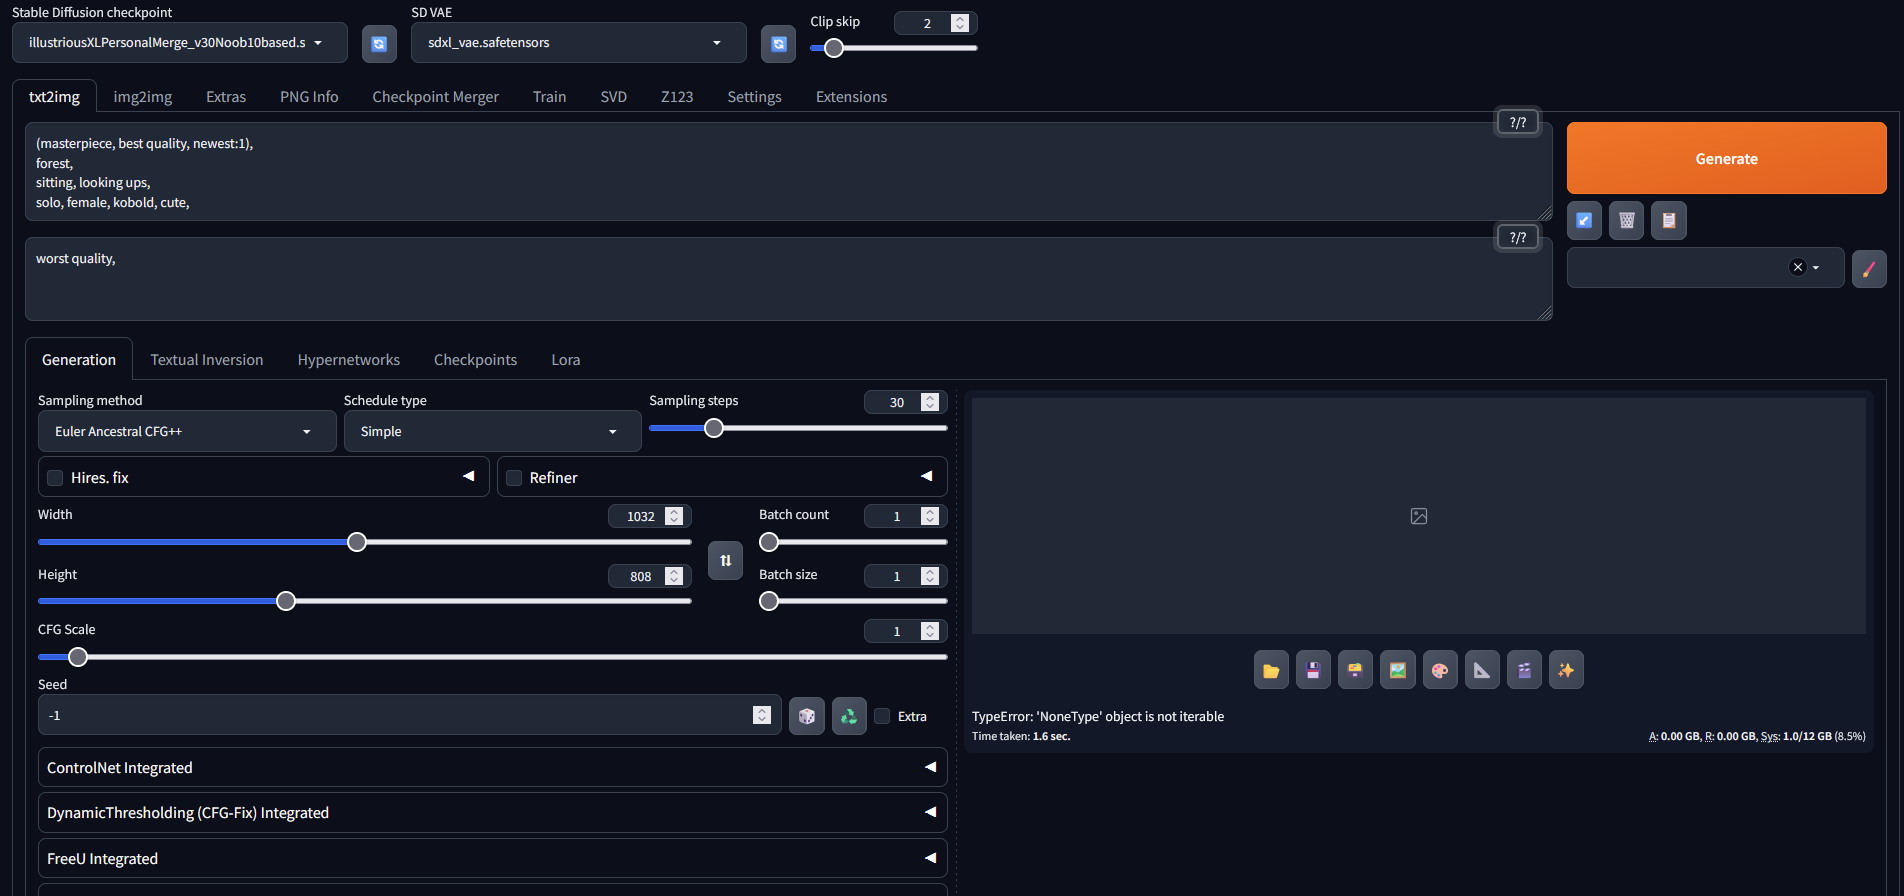The height and width of the screenshot is (896, 1904).
Task: Open the styles dropdown arrow
Action: coord(1816,268)
